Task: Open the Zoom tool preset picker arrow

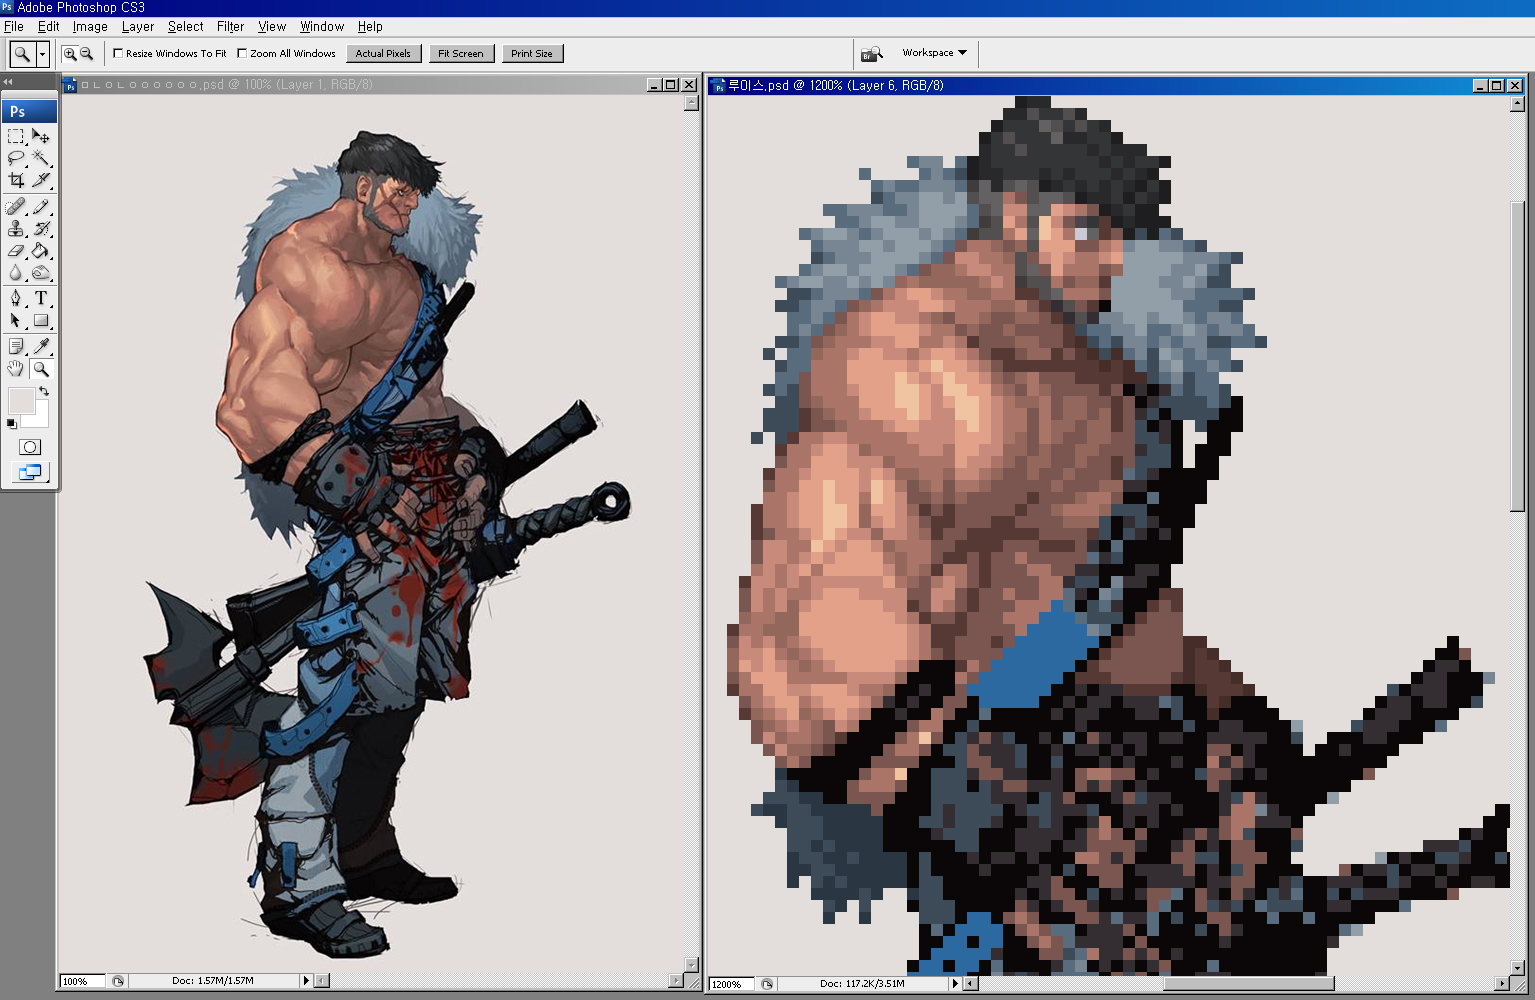Action: coord(43,54)
